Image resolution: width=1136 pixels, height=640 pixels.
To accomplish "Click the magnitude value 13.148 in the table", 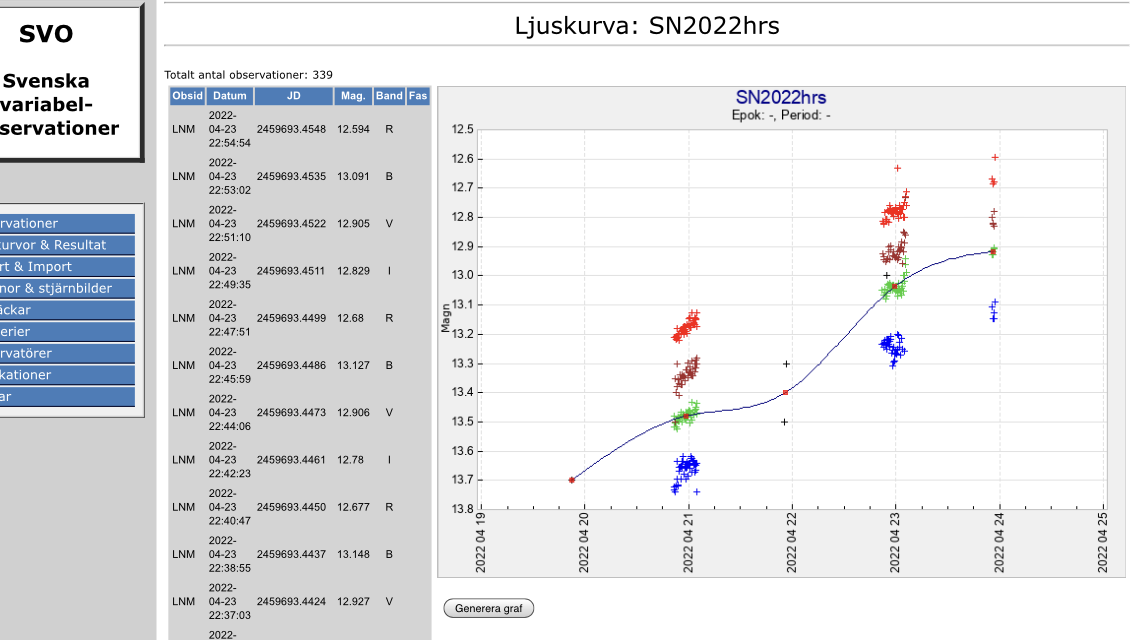I will tap(353, 554).
